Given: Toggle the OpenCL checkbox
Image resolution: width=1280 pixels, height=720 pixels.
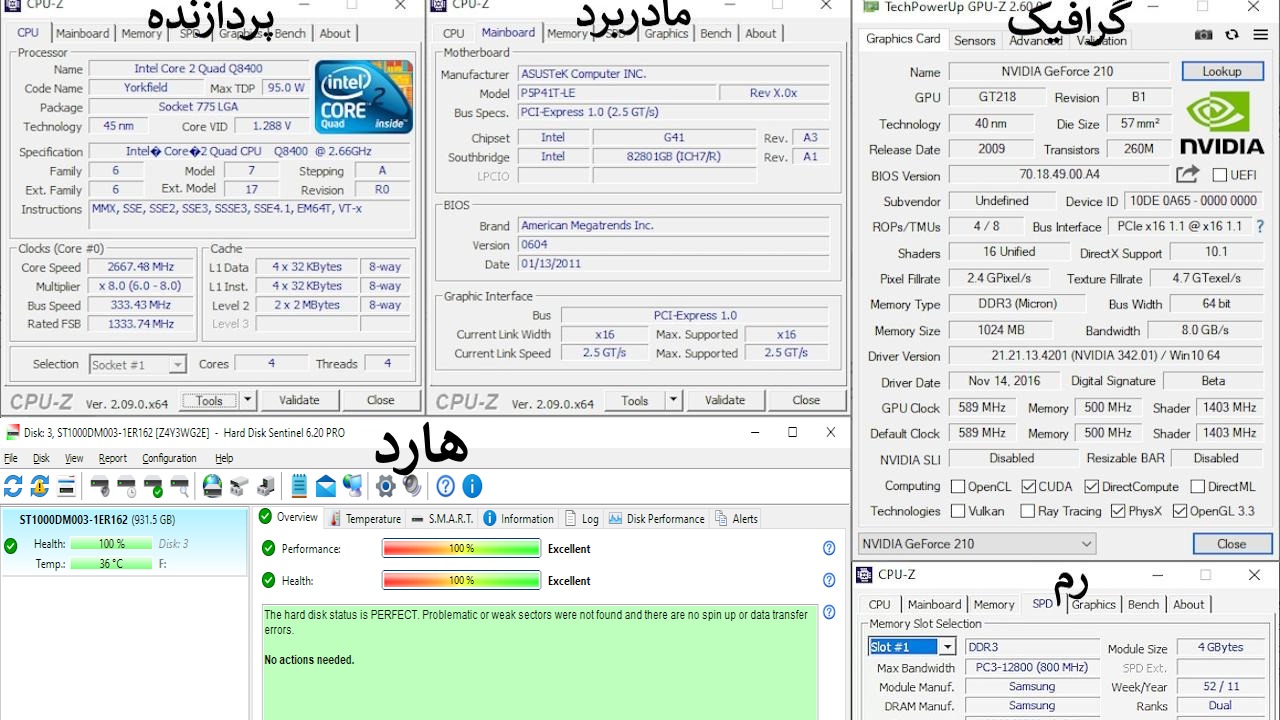Looking at the screenshot, I should tap(958, 487).
